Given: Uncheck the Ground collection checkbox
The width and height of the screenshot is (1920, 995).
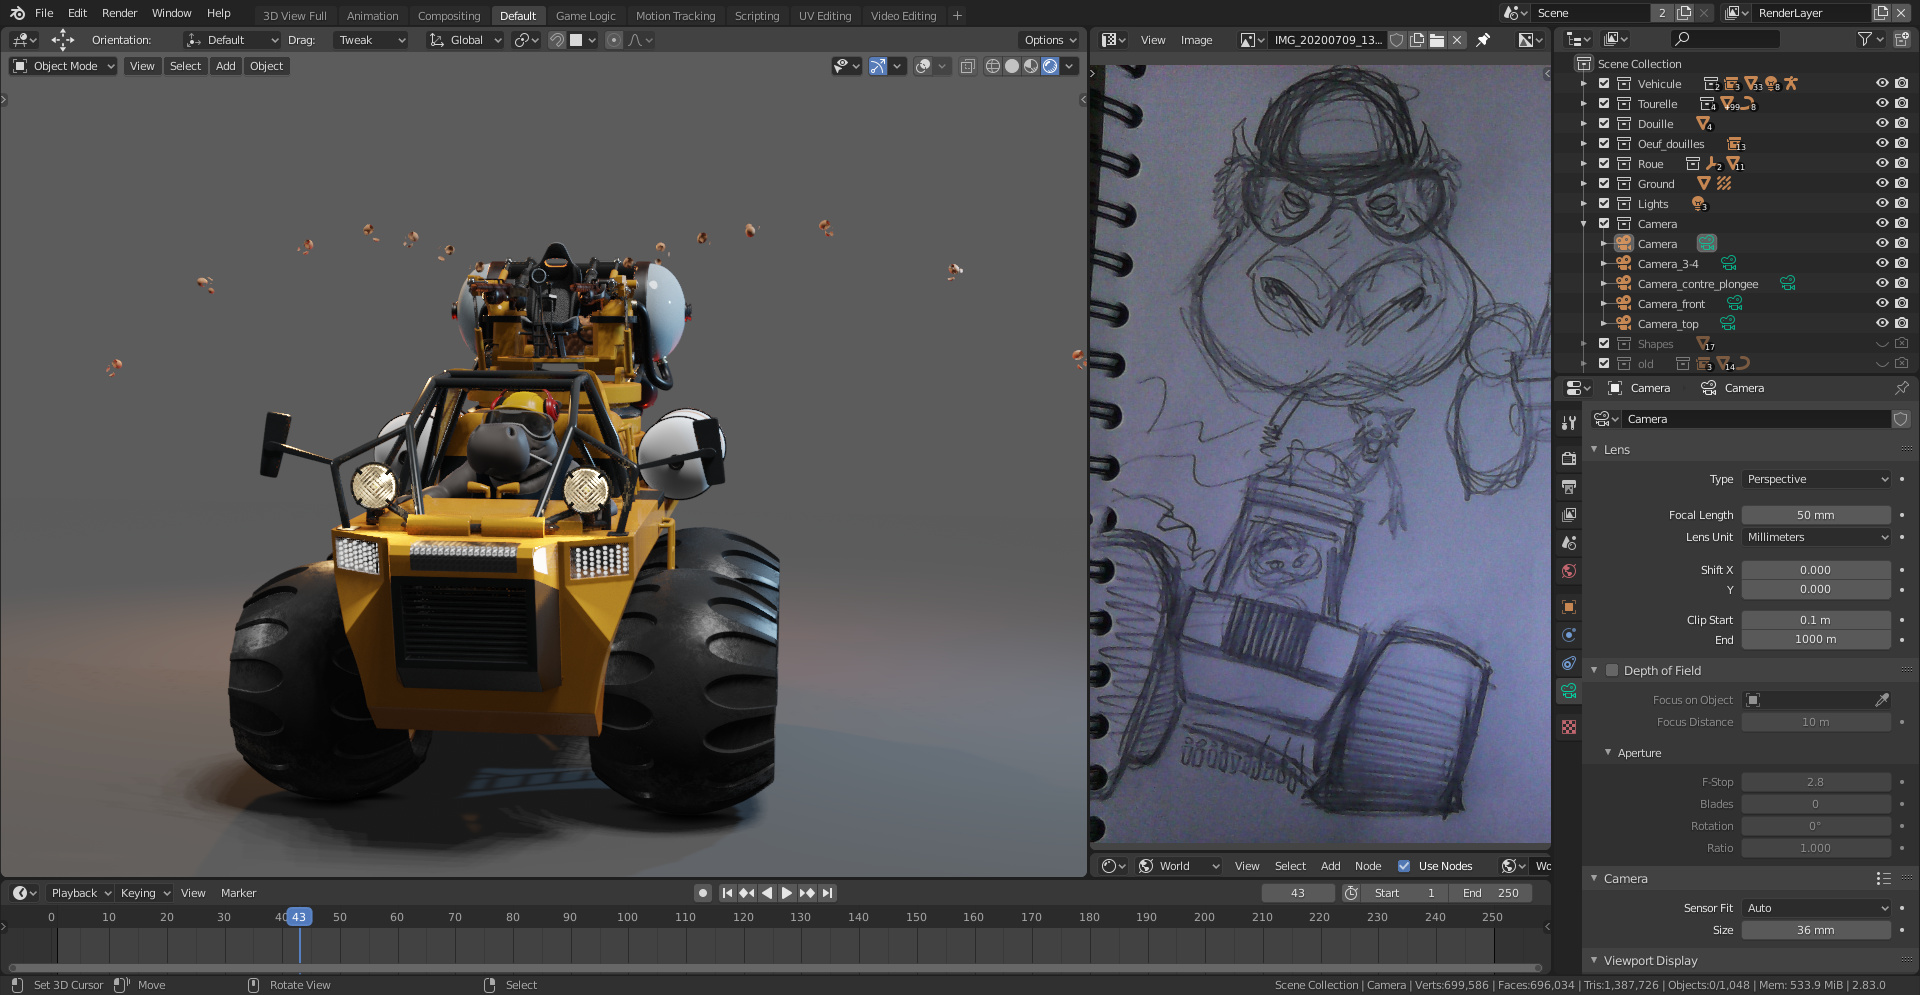Looking at the screenshot, I should (x=1604, y=184).
